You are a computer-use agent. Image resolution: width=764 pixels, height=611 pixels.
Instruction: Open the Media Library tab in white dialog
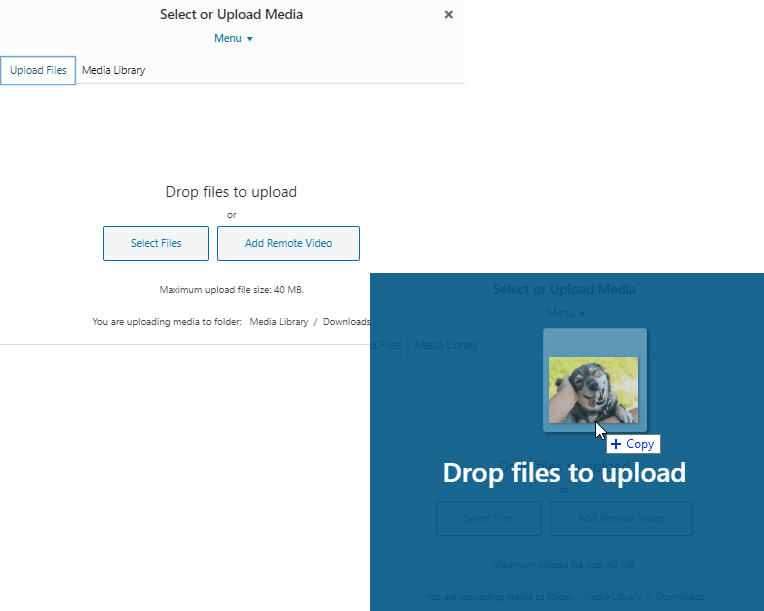tap(113, 71)
